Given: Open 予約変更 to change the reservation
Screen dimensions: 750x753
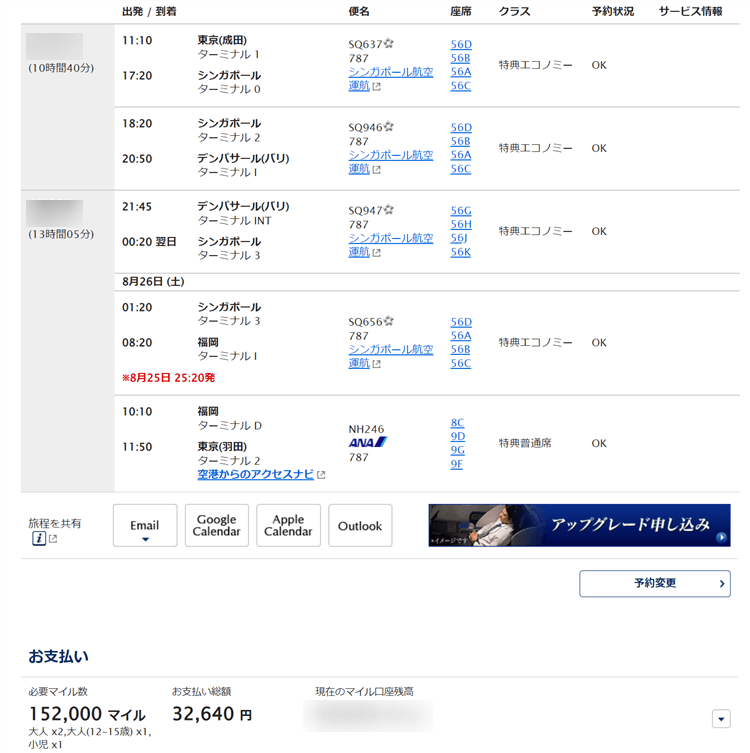Looking at the screenshot, I should coord(655,583).
